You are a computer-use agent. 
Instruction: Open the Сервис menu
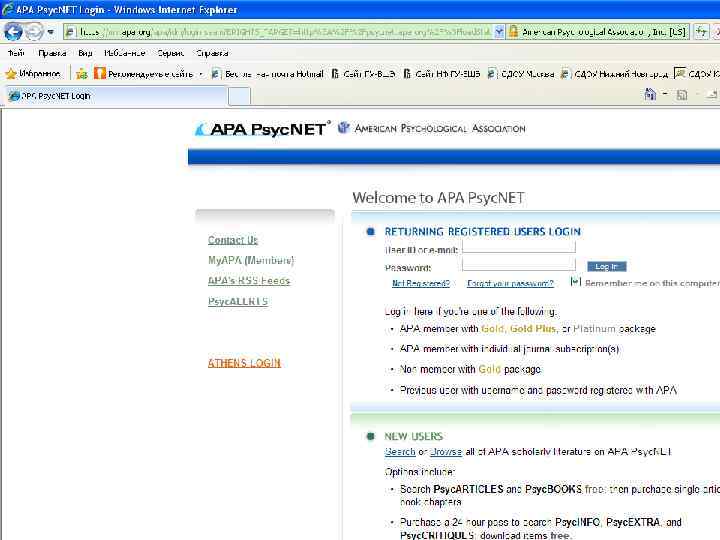click(170, 53)
